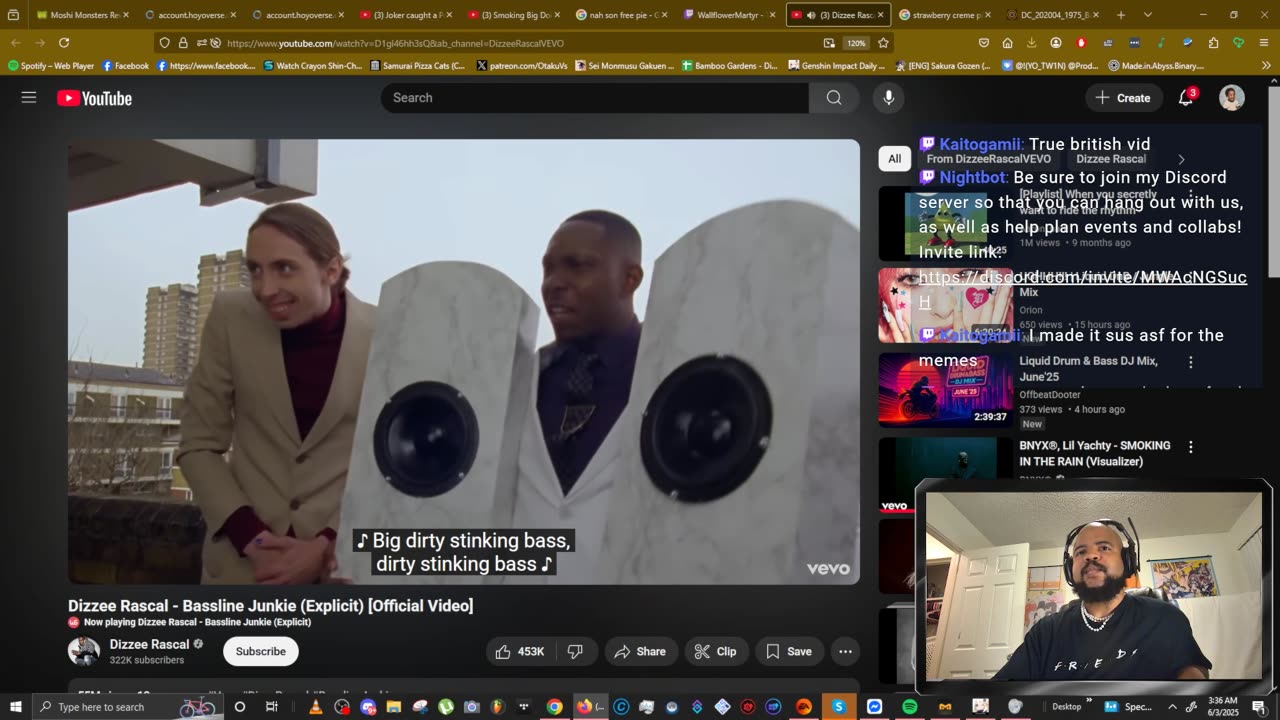
Task: Switch to the strawberry creme Google tab
Action: pos(945,15)
